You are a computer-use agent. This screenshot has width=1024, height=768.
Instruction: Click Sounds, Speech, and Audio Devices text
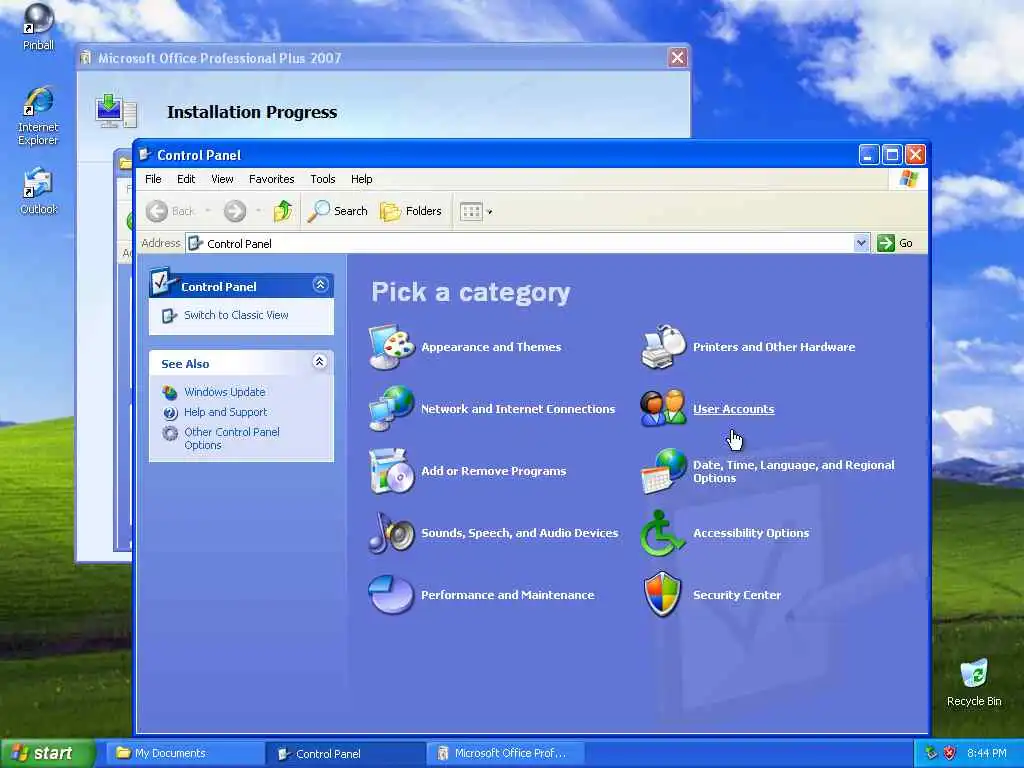(x=519, y=533)
